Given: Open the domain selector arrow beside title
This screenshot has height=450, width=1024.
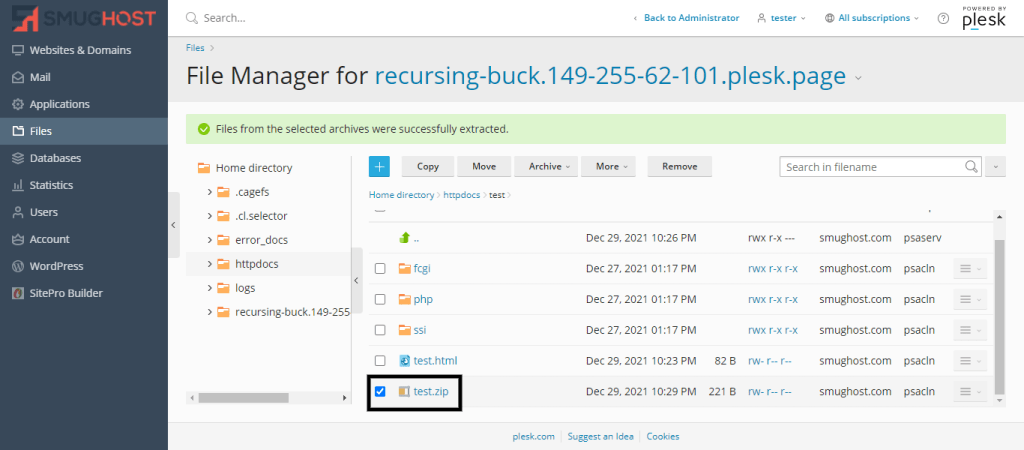Looking at the screenshot, I should click(858, 78).
